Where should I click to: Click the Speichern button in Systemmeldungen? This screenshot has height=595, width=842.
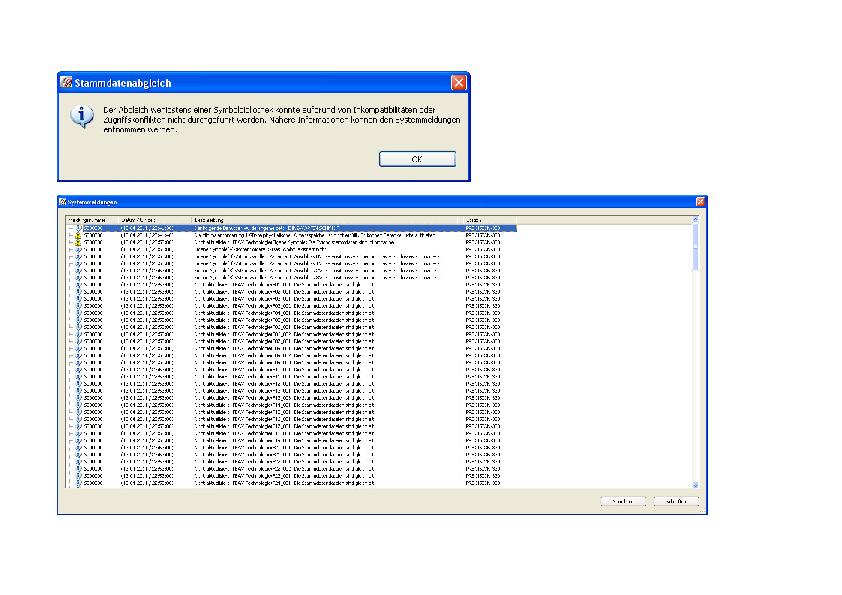coord(623,502)
